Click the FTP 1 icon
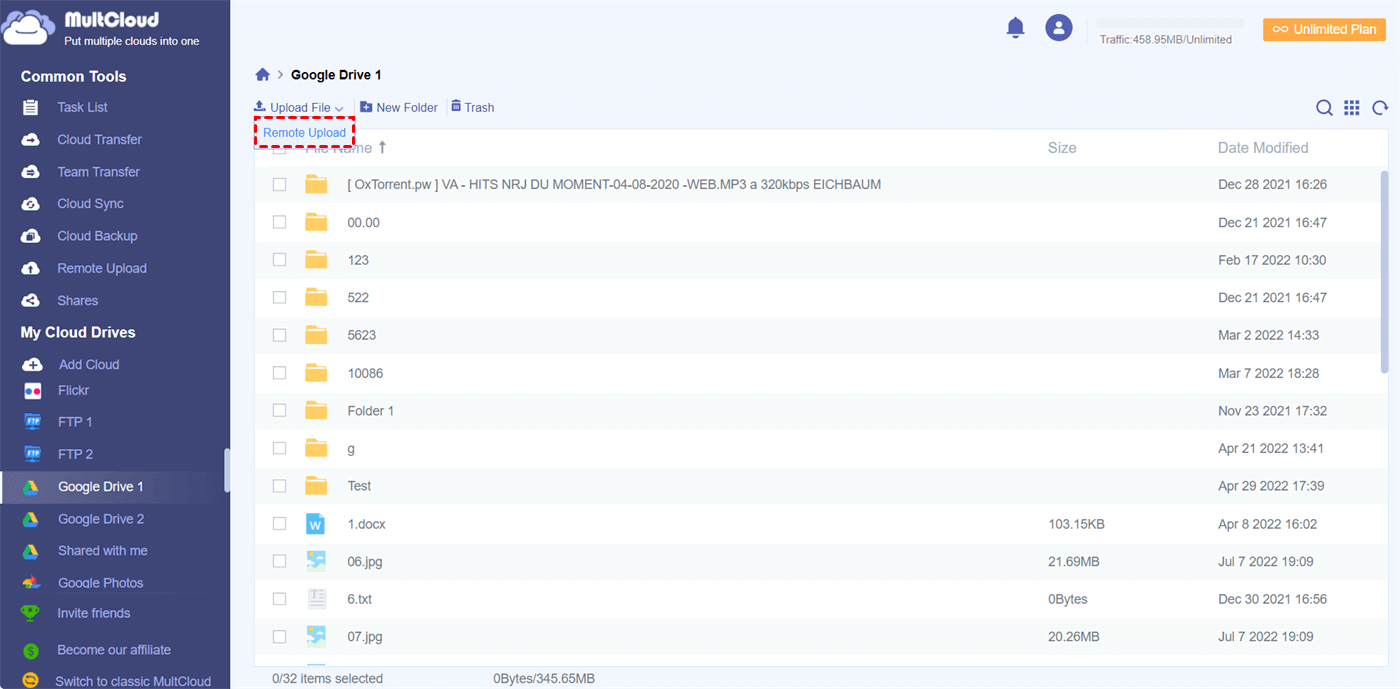The width and height of the screenshot is (1400, 689). (32, 422)
